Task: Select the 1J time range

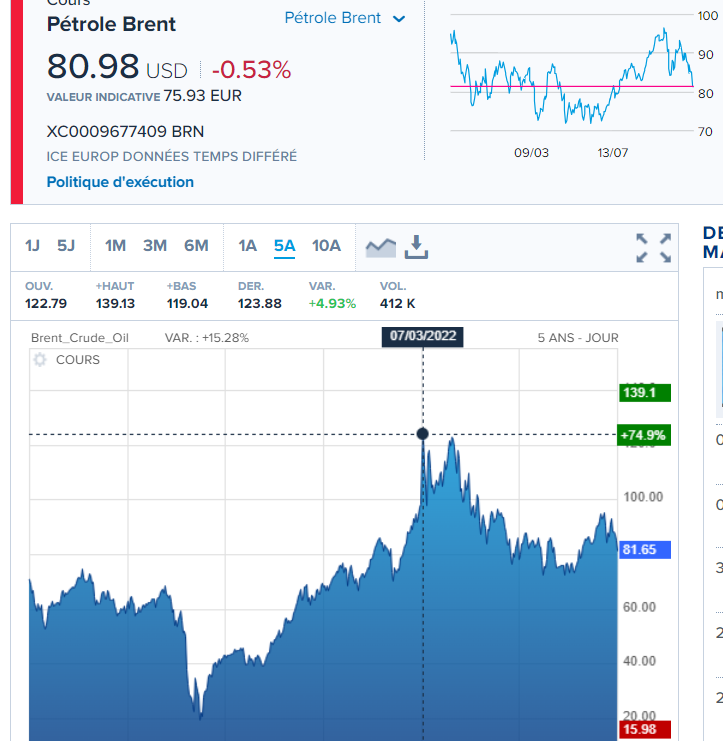Action: [32, 246]
